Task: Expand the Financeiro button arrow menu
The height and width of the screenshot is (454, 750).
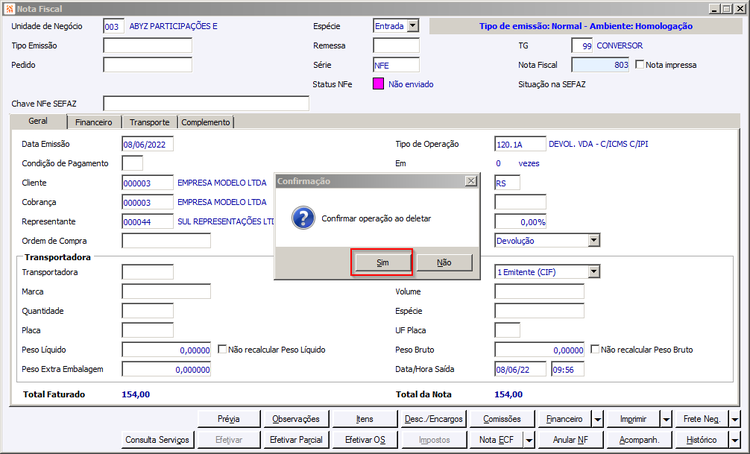Action: pos(598,419)
